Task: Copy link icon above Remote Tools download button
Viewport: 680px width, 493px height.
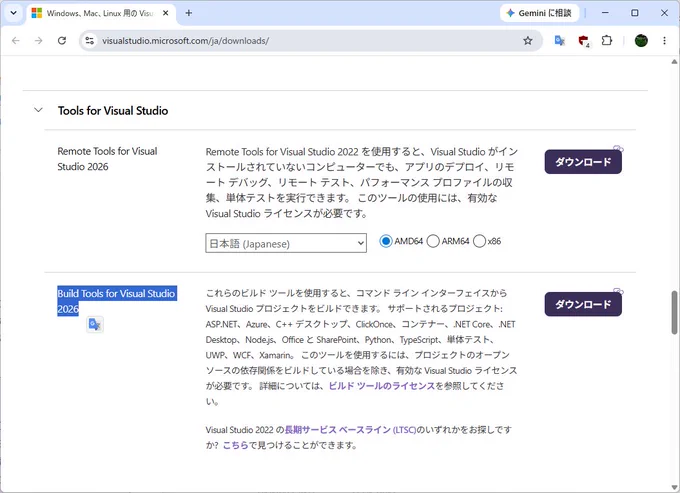Action: (618, 149)
